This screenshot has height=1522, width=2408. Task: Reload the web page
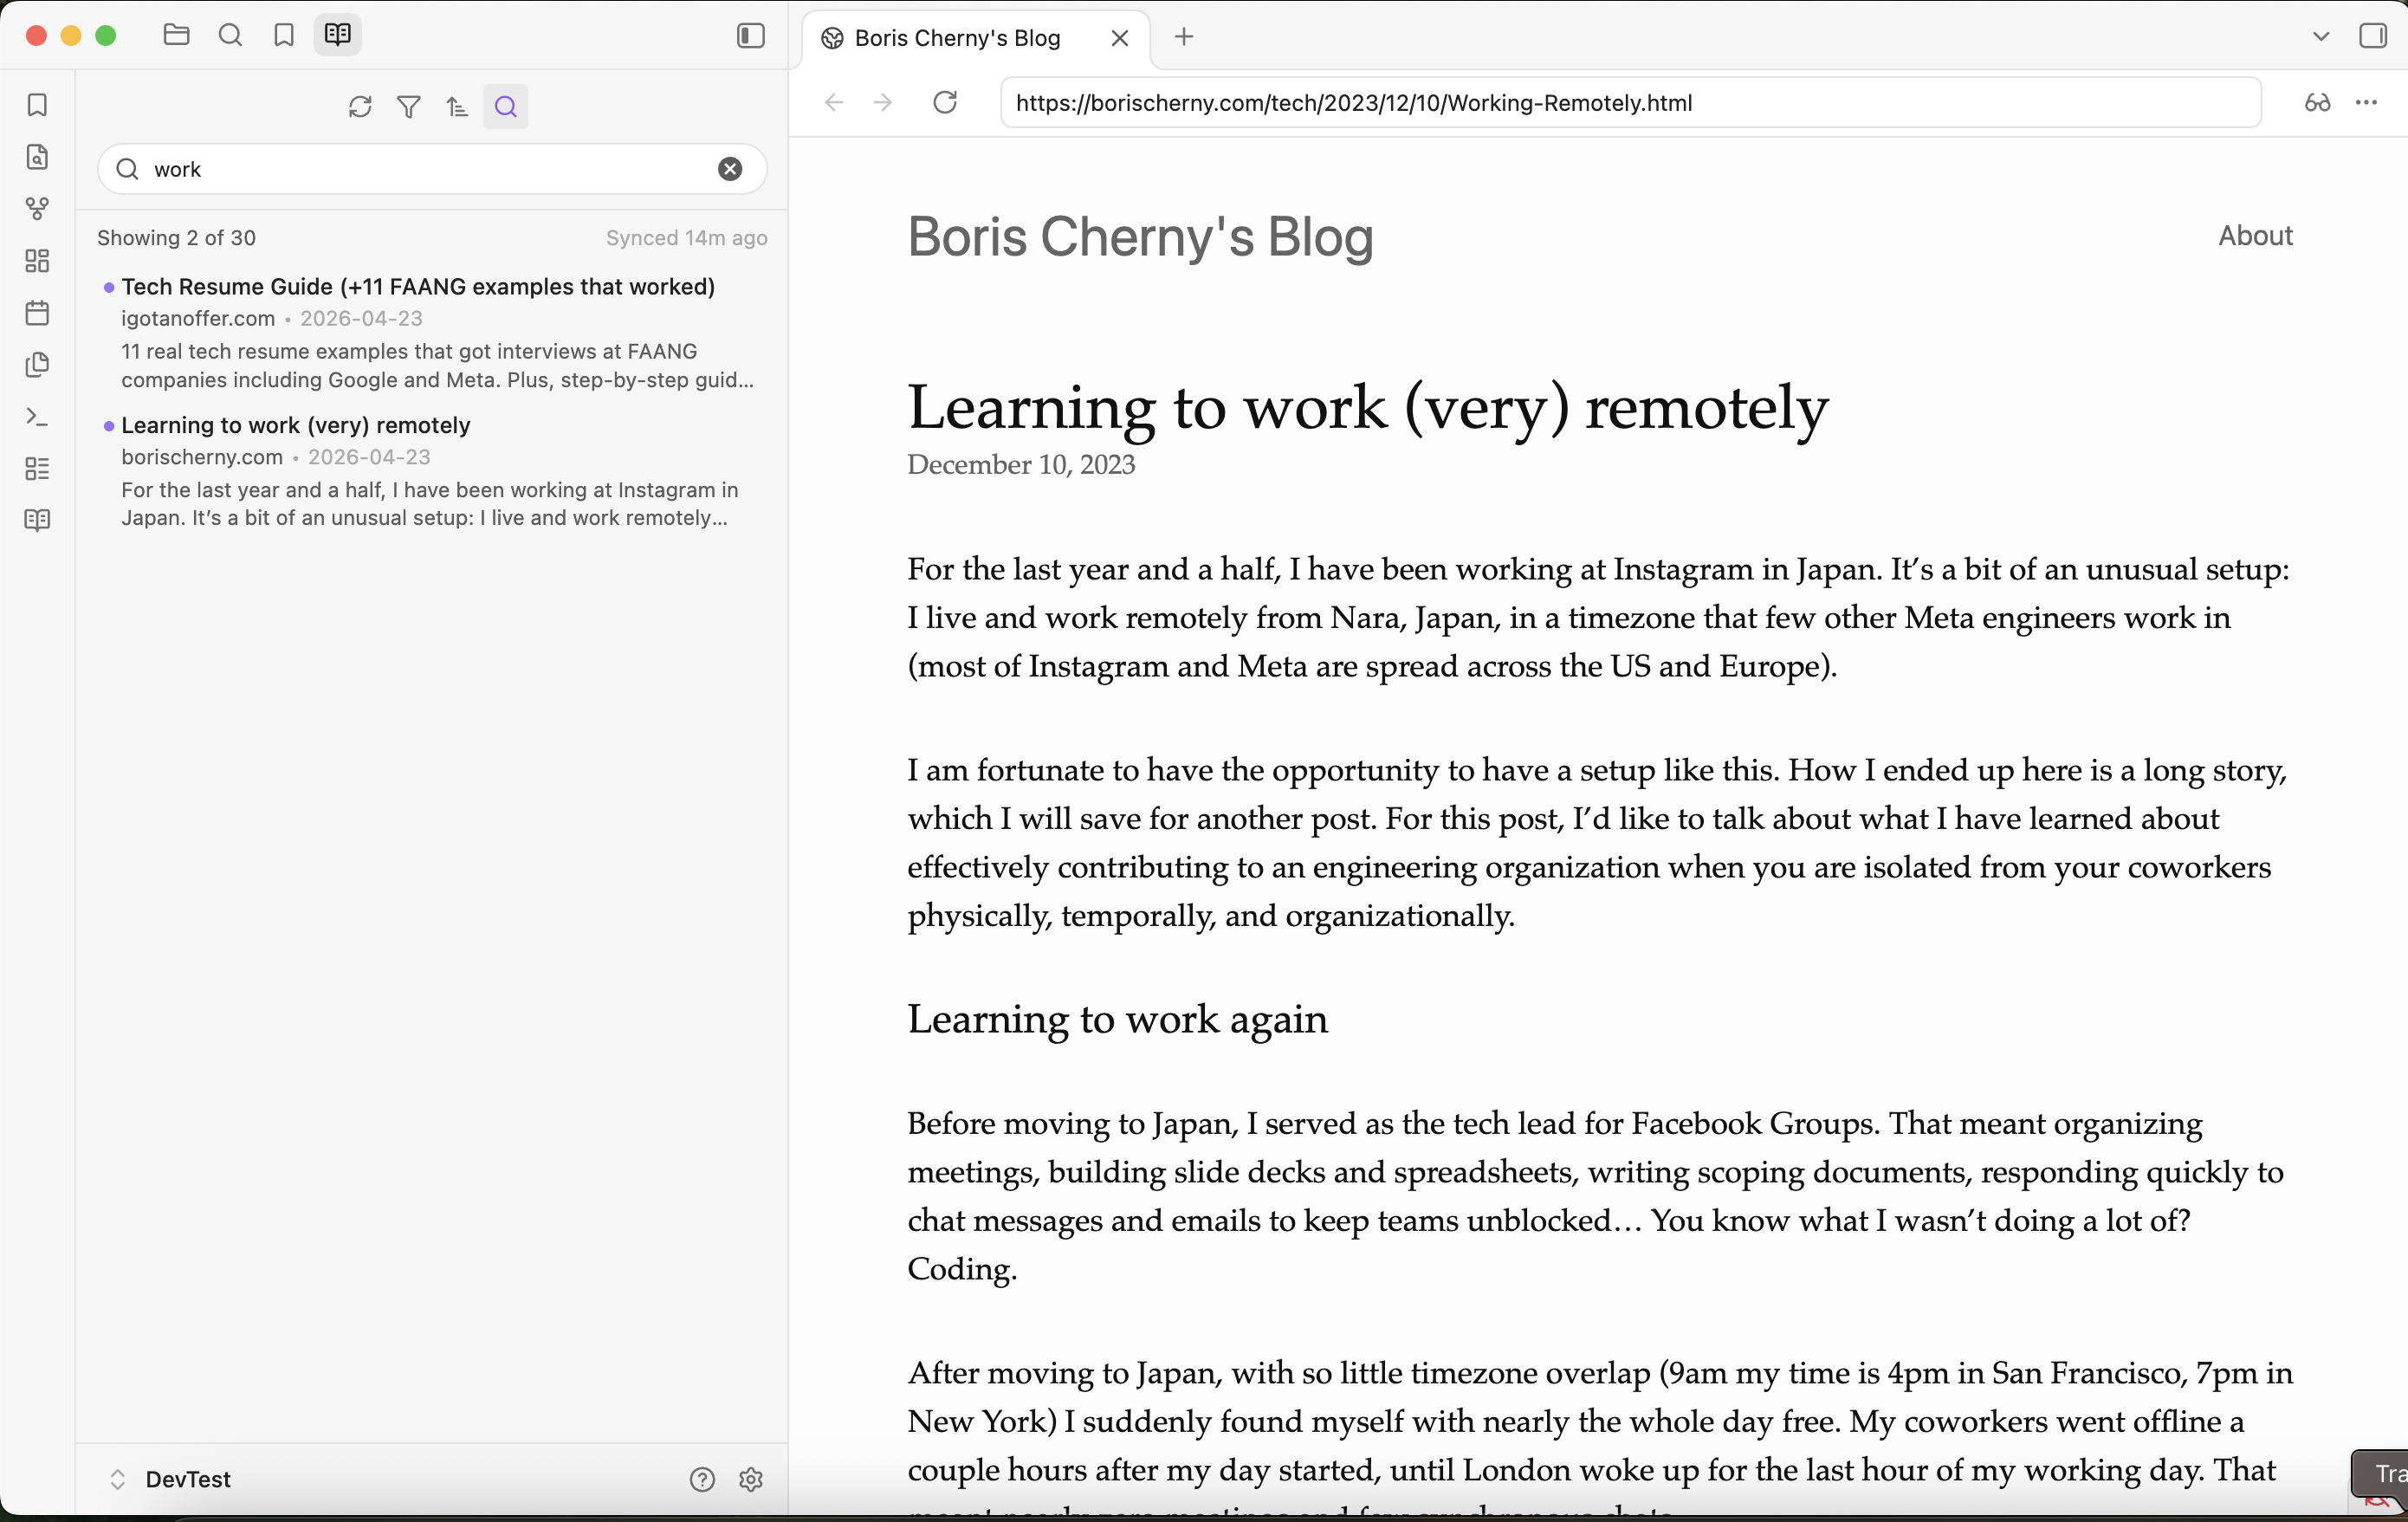945,102
